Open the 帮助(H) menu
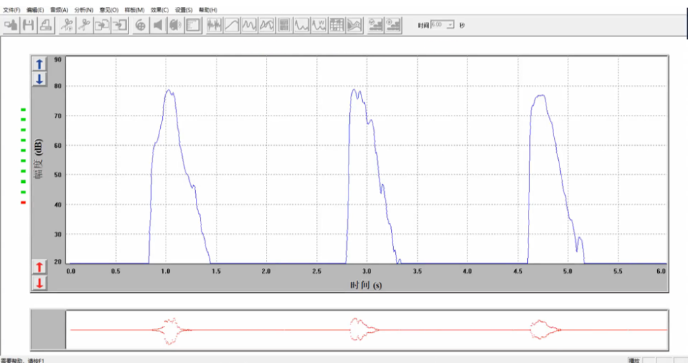This screenshot has height=363, width=688. pyautogui.click(x=208, y=10)
